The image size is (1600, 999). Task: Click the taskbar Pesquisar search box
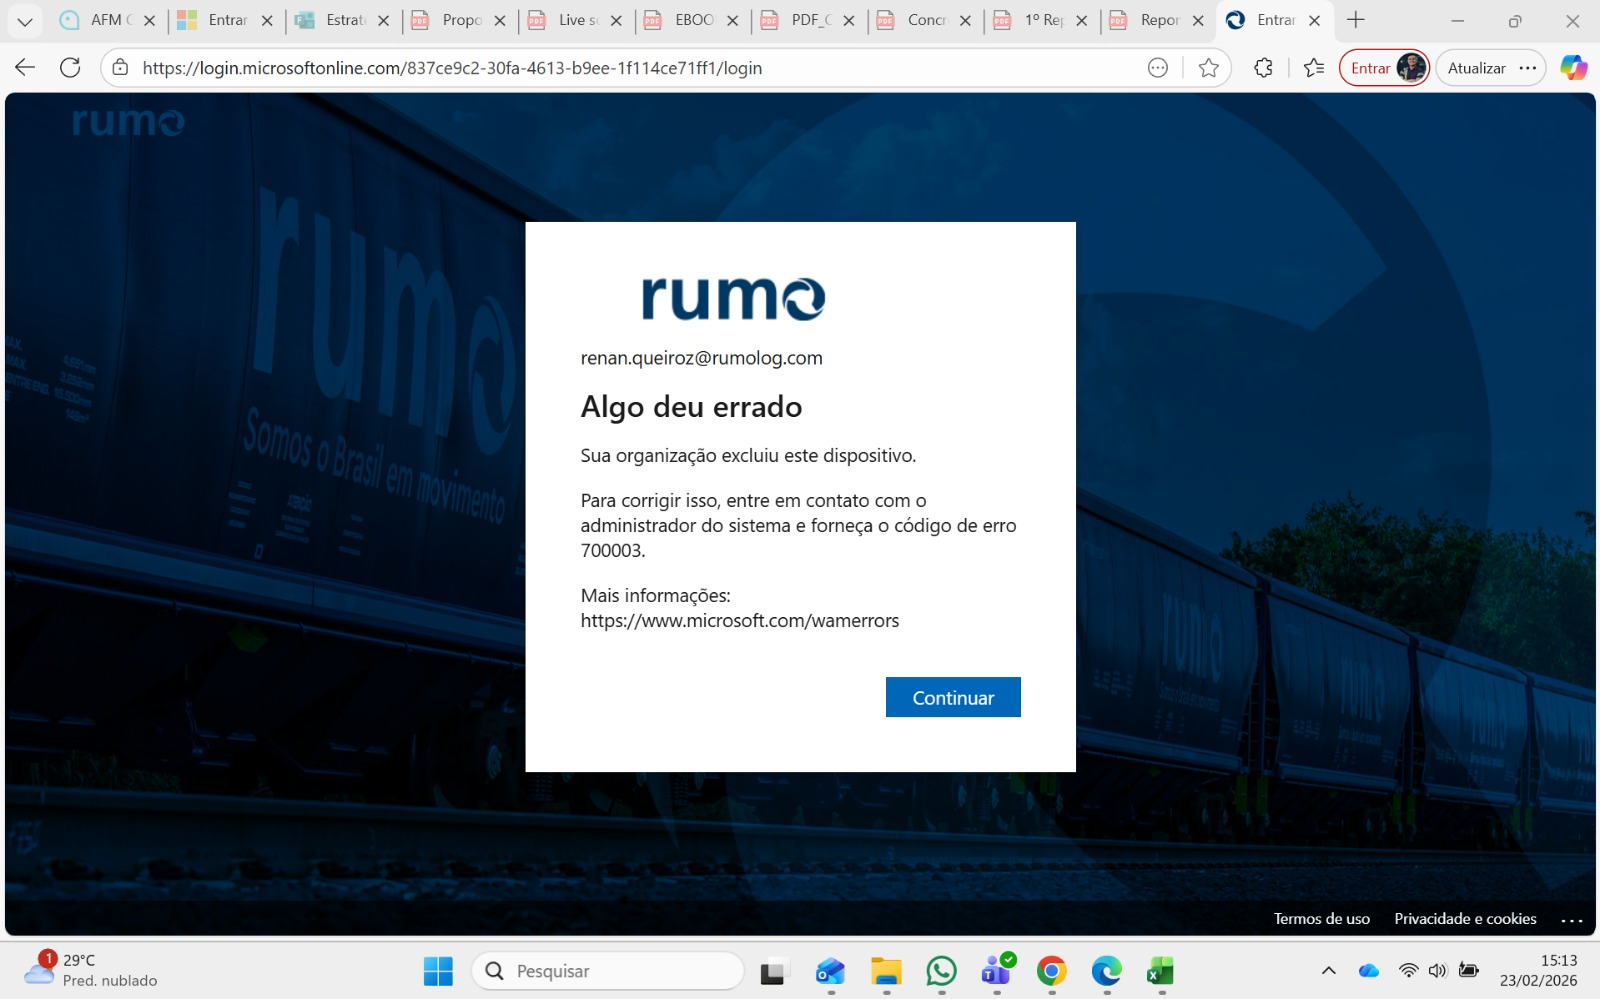[x=608, y=971]
